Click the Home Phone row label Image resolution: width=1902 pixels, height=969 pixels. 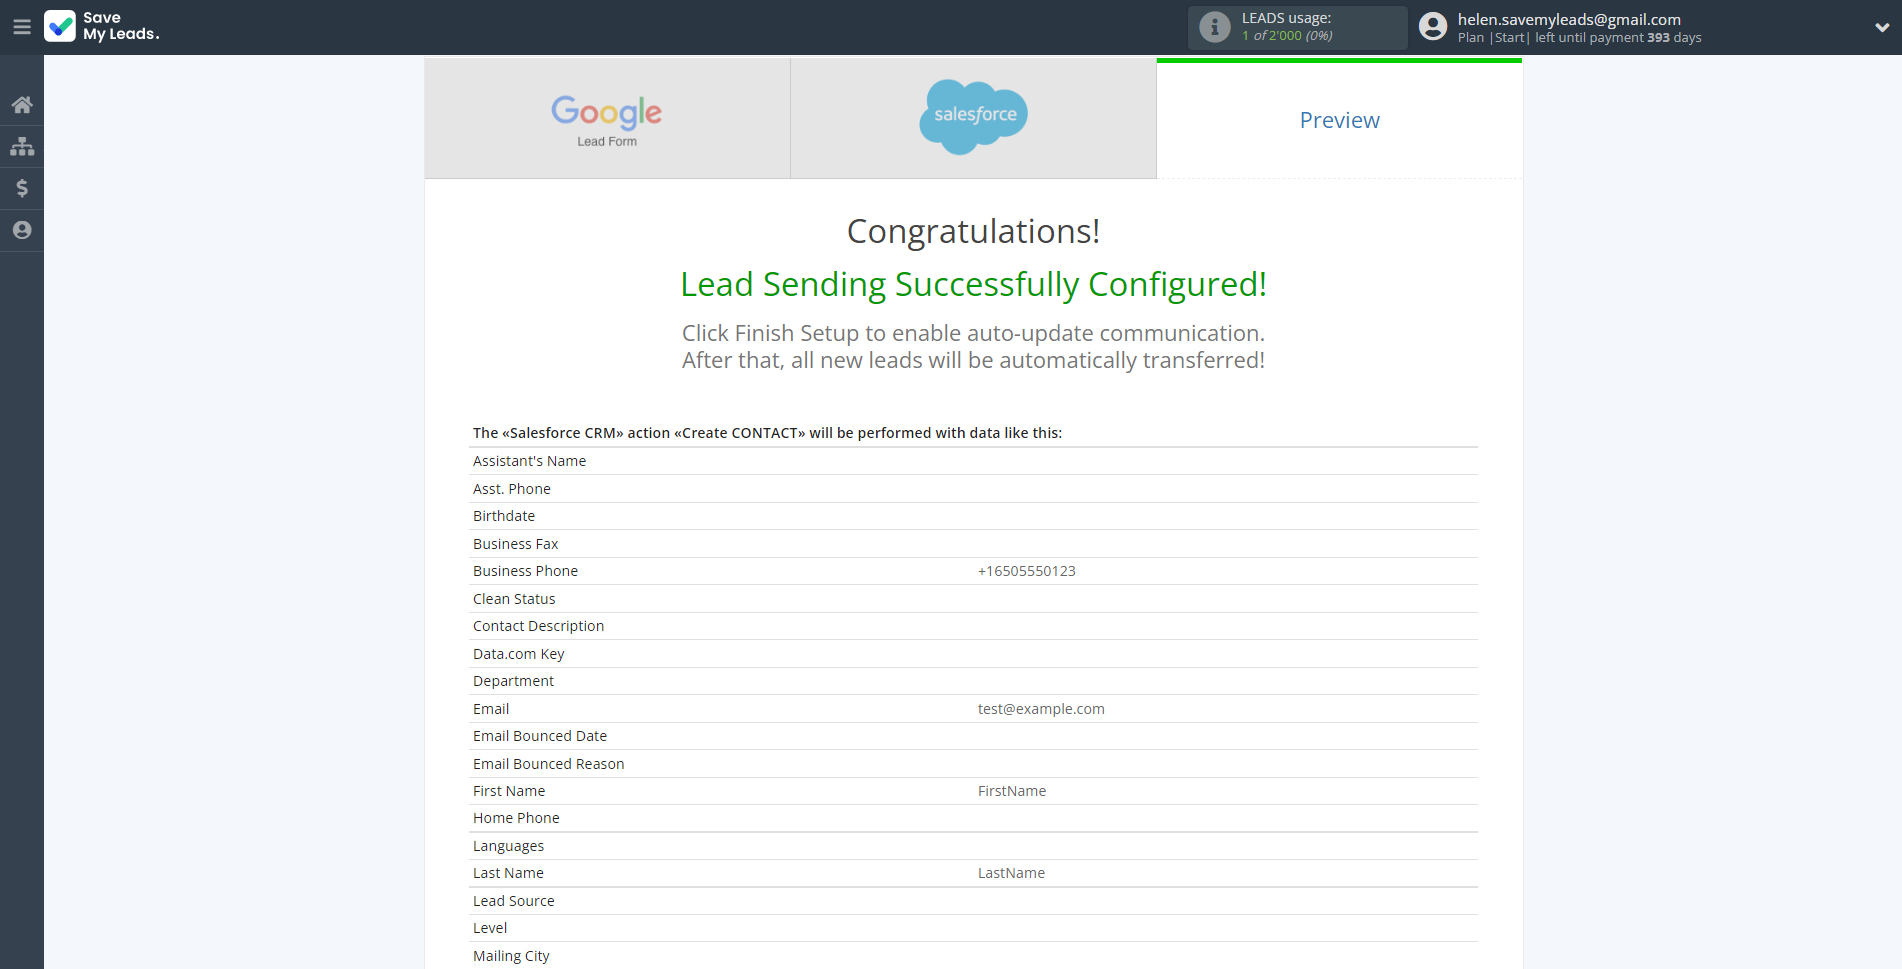pos(516,818)
